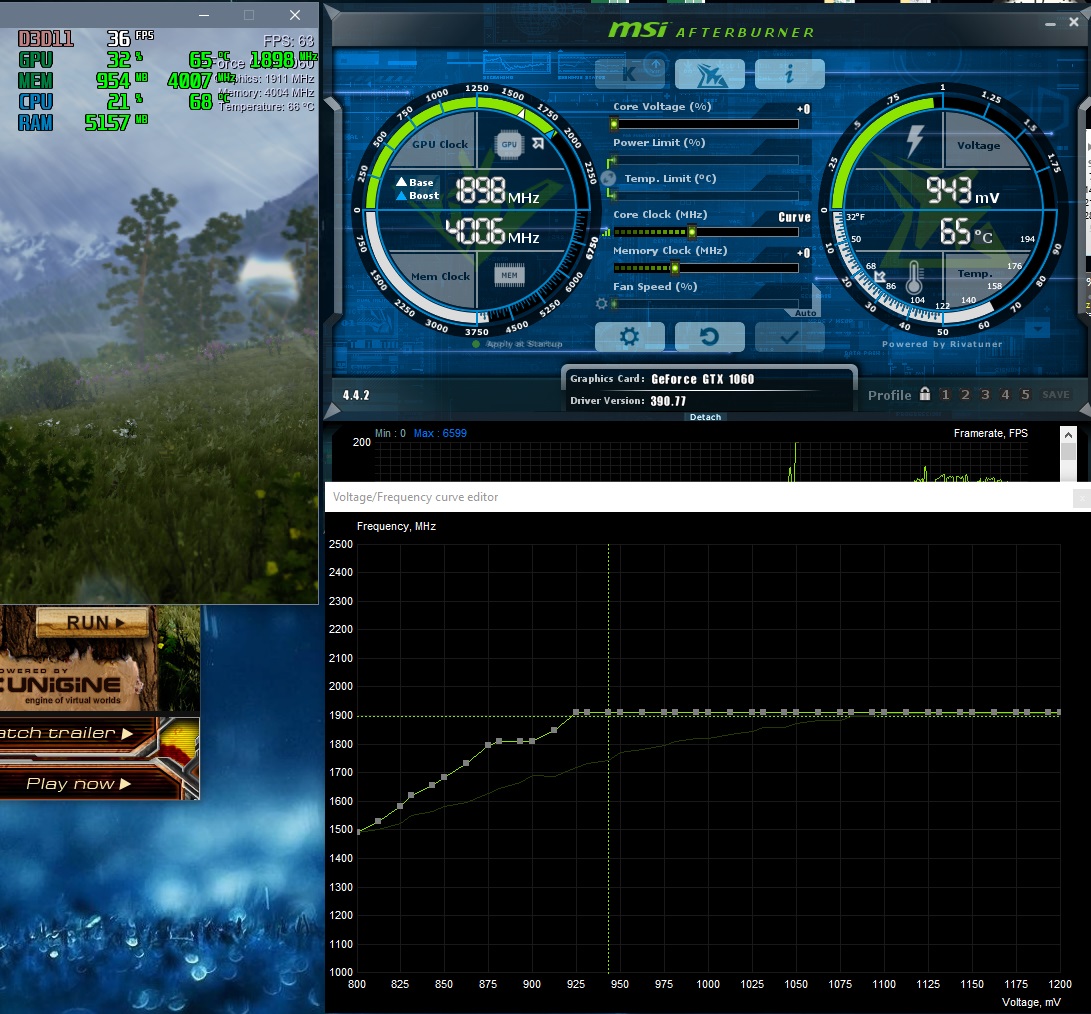The height and width of the screenshot is (1014, 1091).
Task: Open the OC Scanner airplane icon button
Action: (710, 74)
